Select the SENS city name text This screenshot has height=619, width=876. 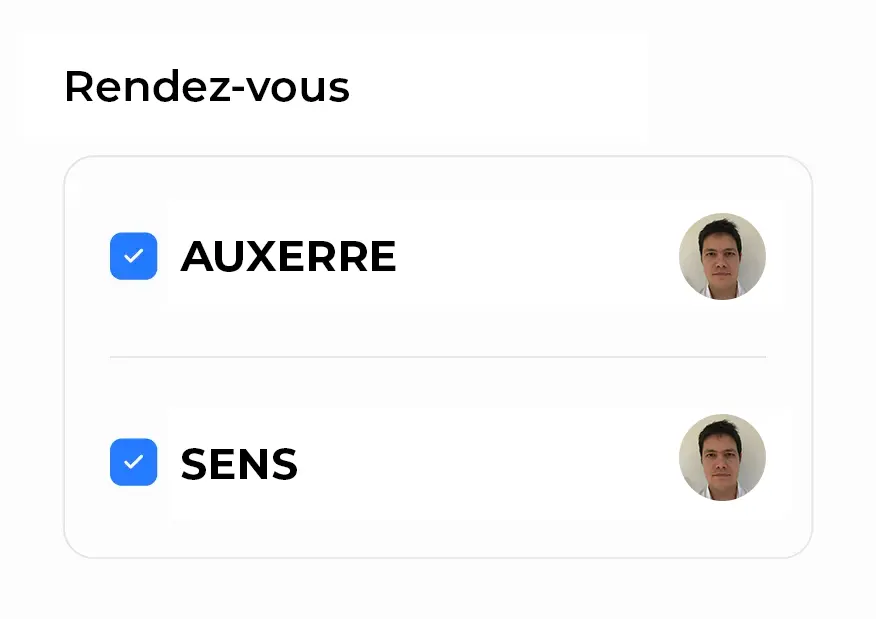[x=239, y=464]
